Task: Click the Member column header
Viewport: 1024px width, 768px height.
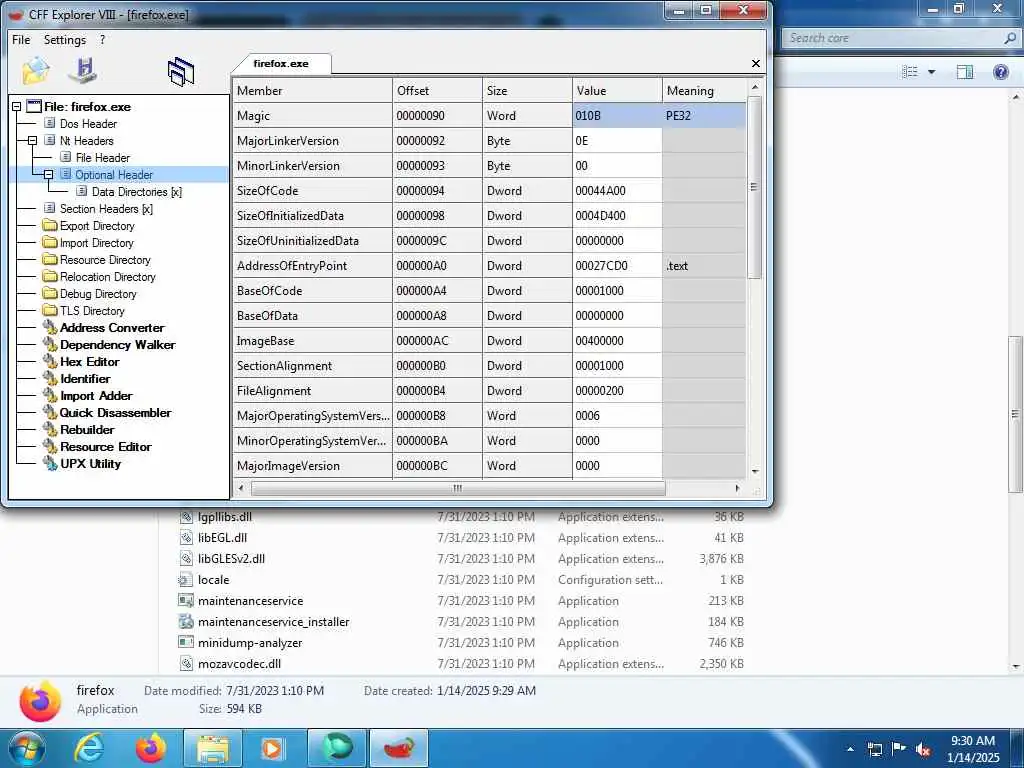Action: click(312, 91)
